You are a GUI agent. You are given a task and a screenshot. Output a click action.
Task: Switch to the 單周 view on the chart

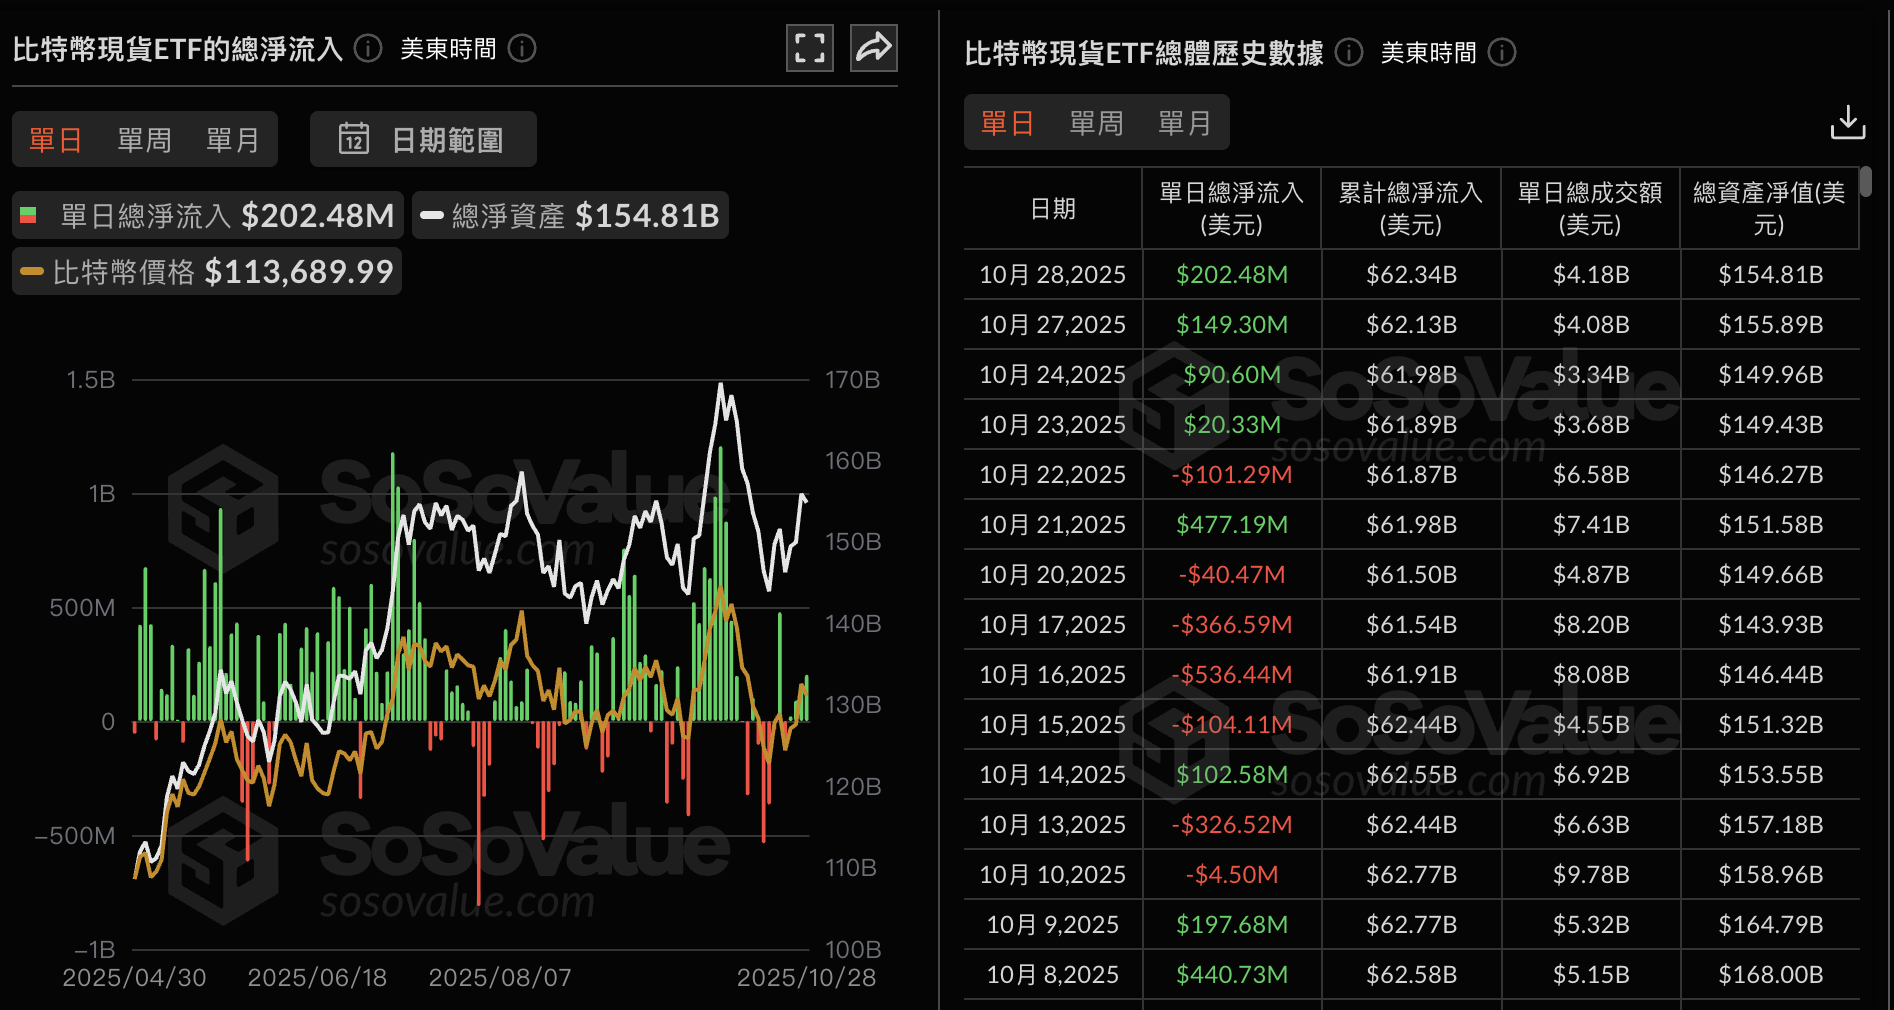pyautogui.click(x=143, y=139)
